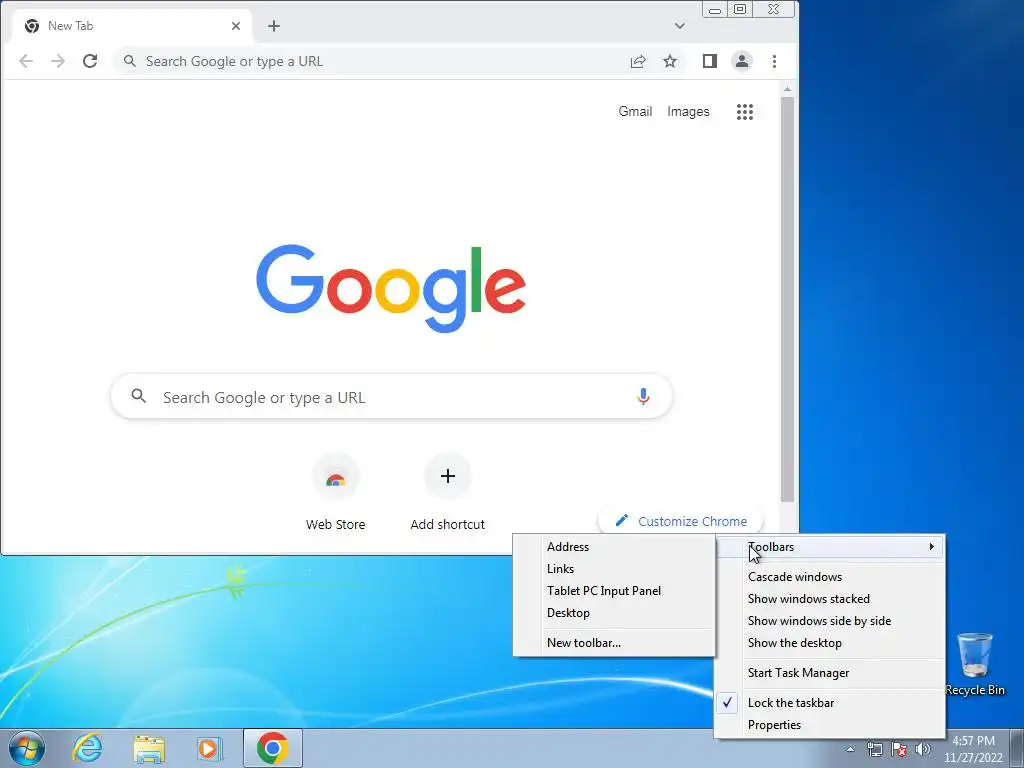Screen dimensions: 1024x768
Task: Close the New Tab tab
Action: (236, 26)
